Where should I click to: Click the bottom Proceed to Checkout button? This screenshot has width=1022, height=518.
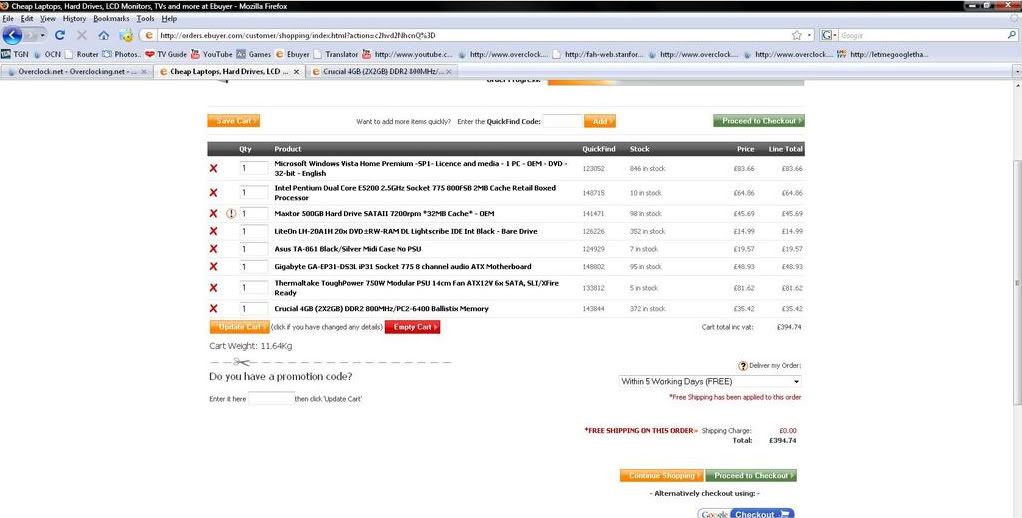[x=752, y=476]
